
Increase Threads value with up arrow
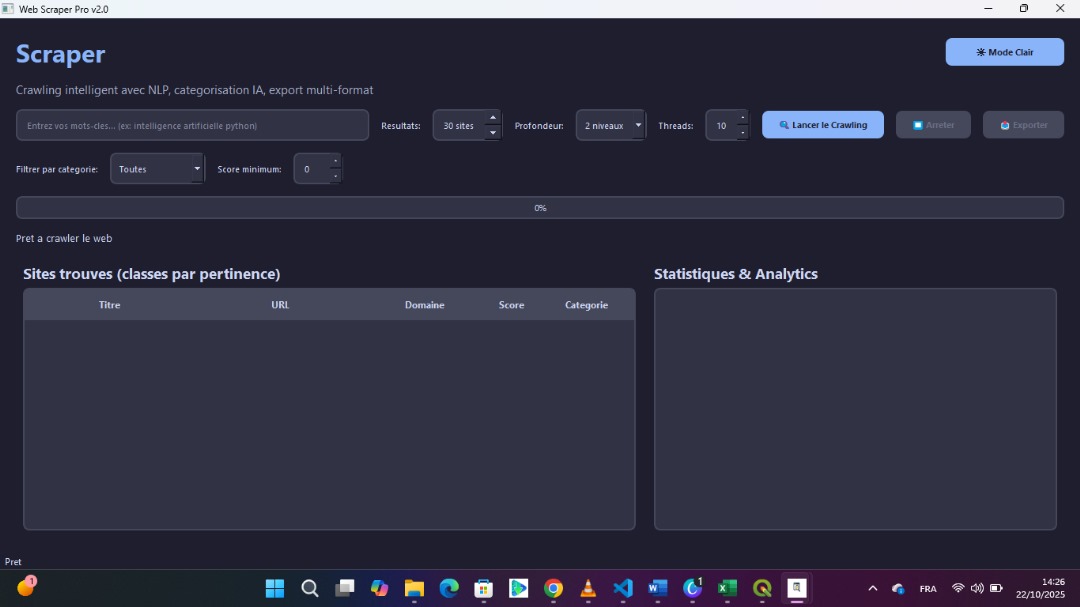741,118
